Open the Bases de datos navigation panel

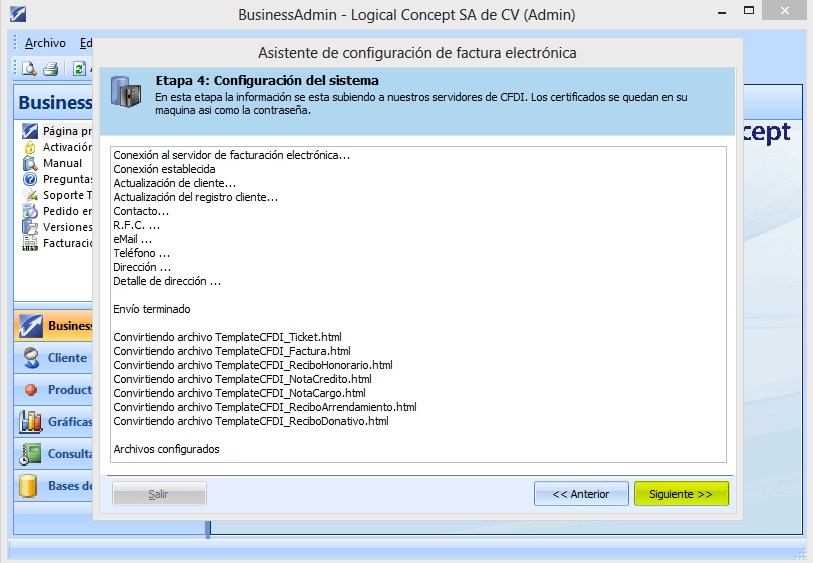coord(53,486)
